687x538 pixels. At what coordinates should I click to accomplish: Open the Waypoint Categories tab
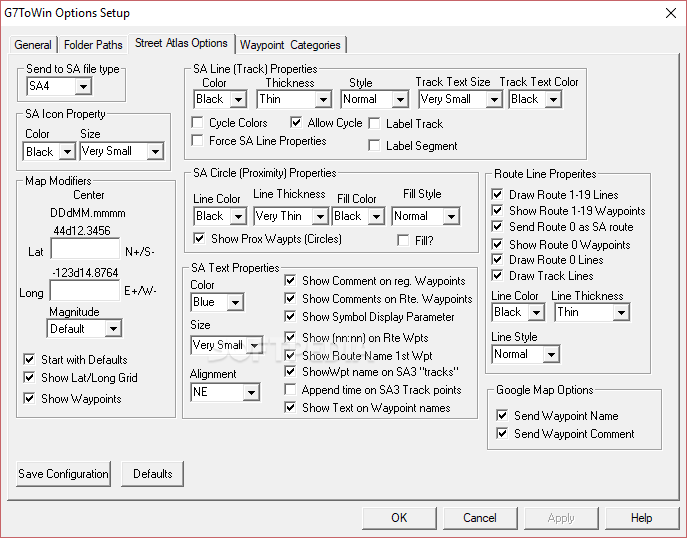click(x=290, y=45)
